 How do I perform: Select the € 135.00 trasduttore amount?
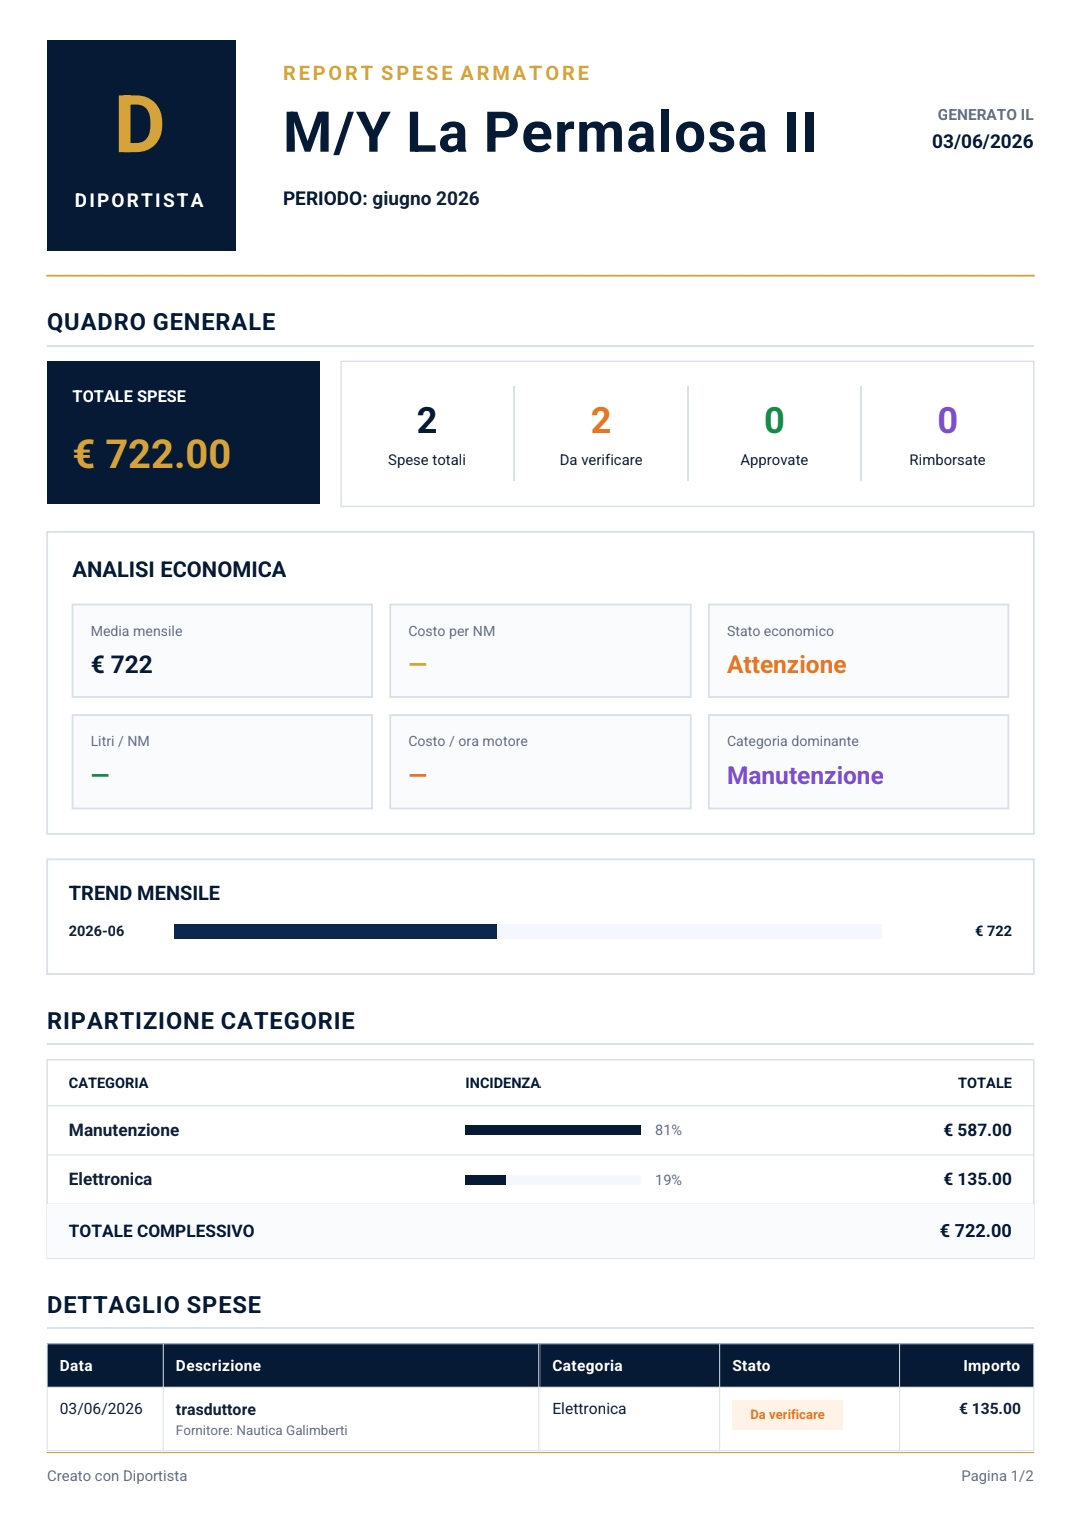click(x=990, y=1409)
